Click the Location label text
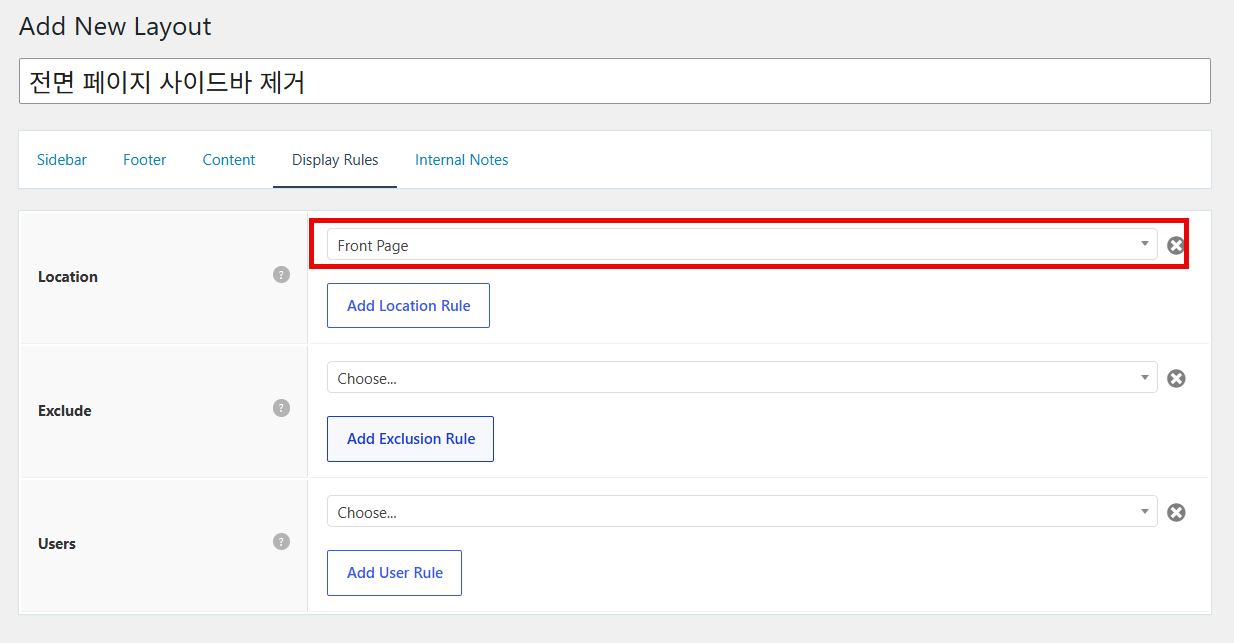 click(68, 277)
